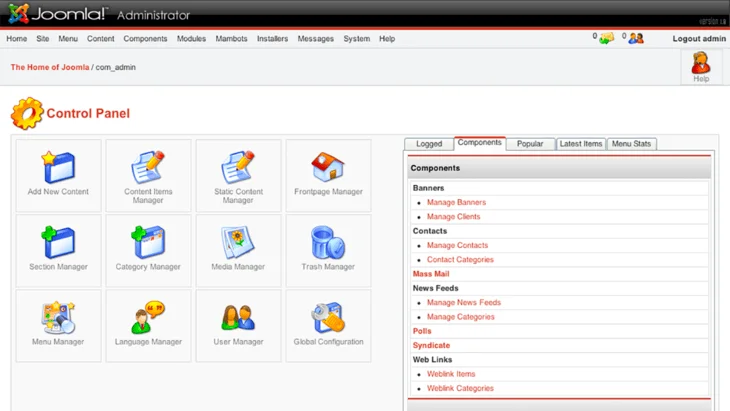Image resolution: width=730 pixels, height=411 pixels.
Task: Open the Help menu in menu bar
Action: point(387,39)
